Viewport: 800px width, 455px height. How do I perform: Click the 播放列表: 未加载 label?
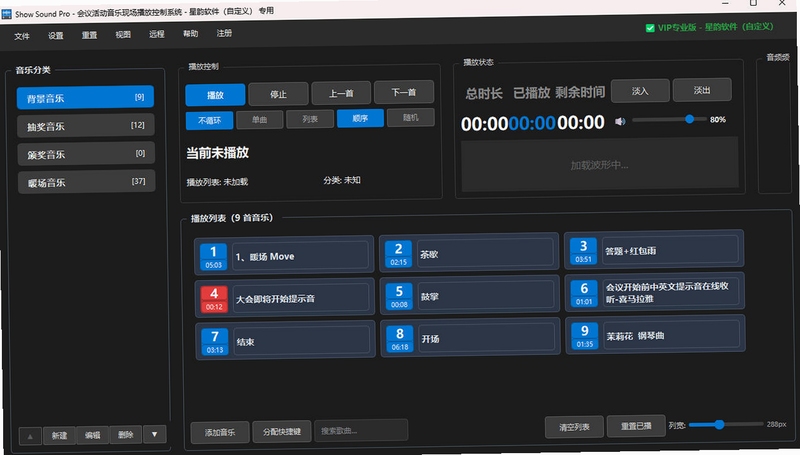pyautogui.click(x=217, y=182)
